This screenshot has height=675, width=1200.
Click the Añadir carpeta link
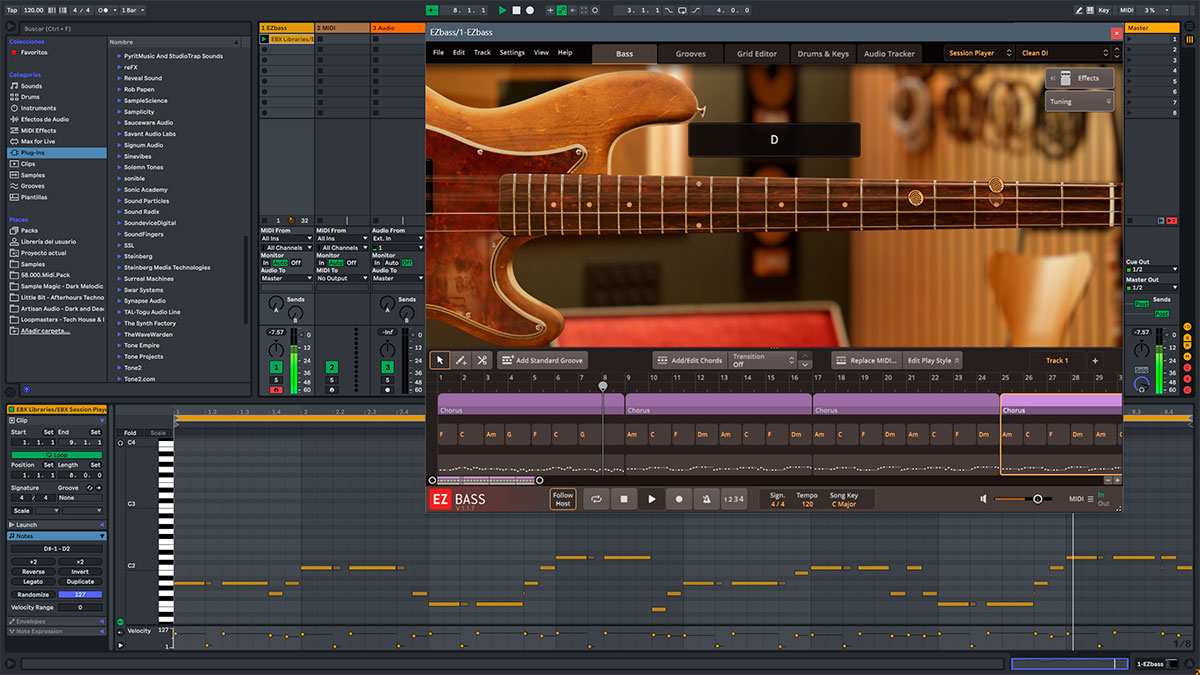tap(46, 330)
